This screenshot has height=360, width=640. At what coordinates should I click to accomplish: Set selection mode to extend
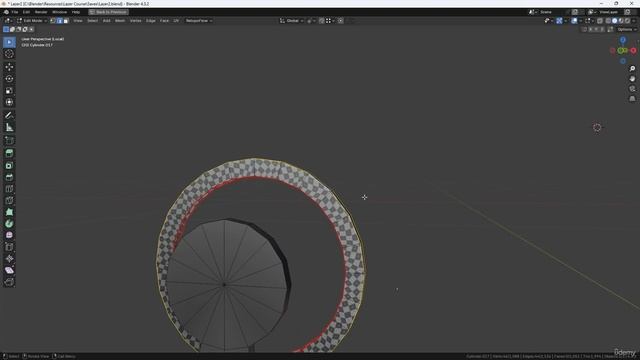click(12, 29)
